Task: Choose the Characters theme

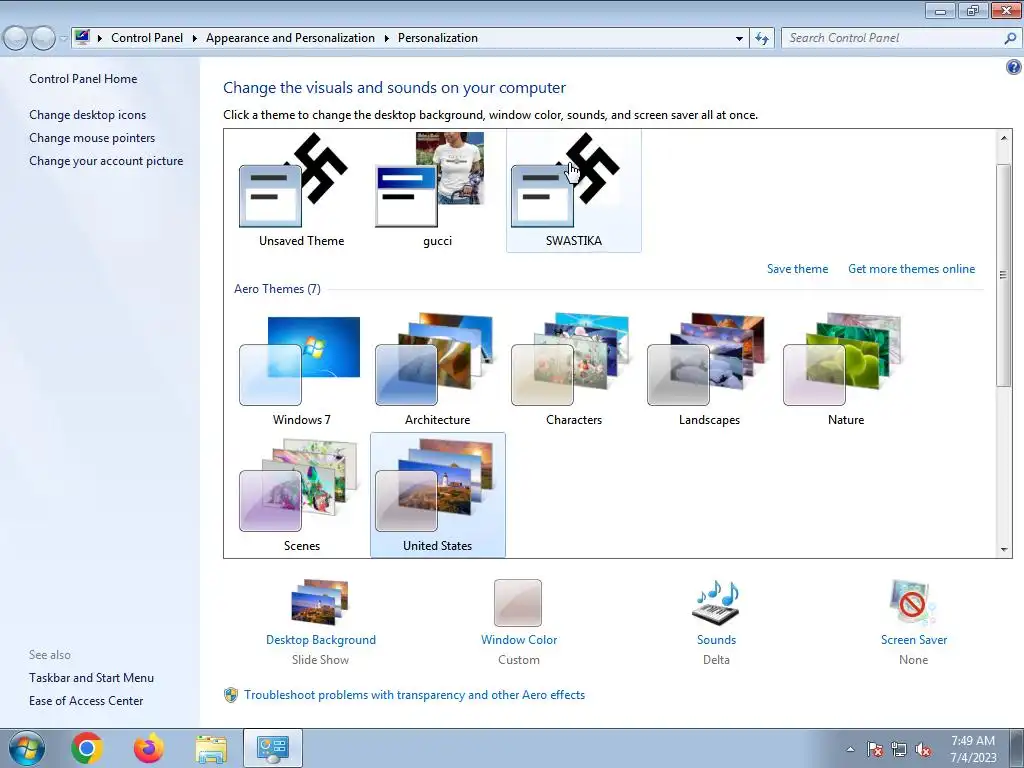Action: click(573, 370)
